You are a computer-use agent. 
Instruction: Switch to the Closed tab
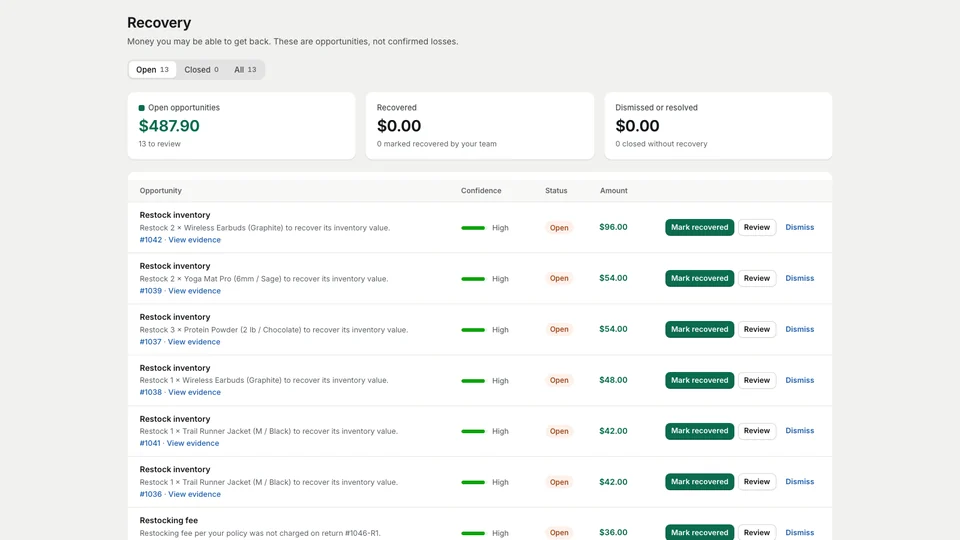(x=201, y=70)
